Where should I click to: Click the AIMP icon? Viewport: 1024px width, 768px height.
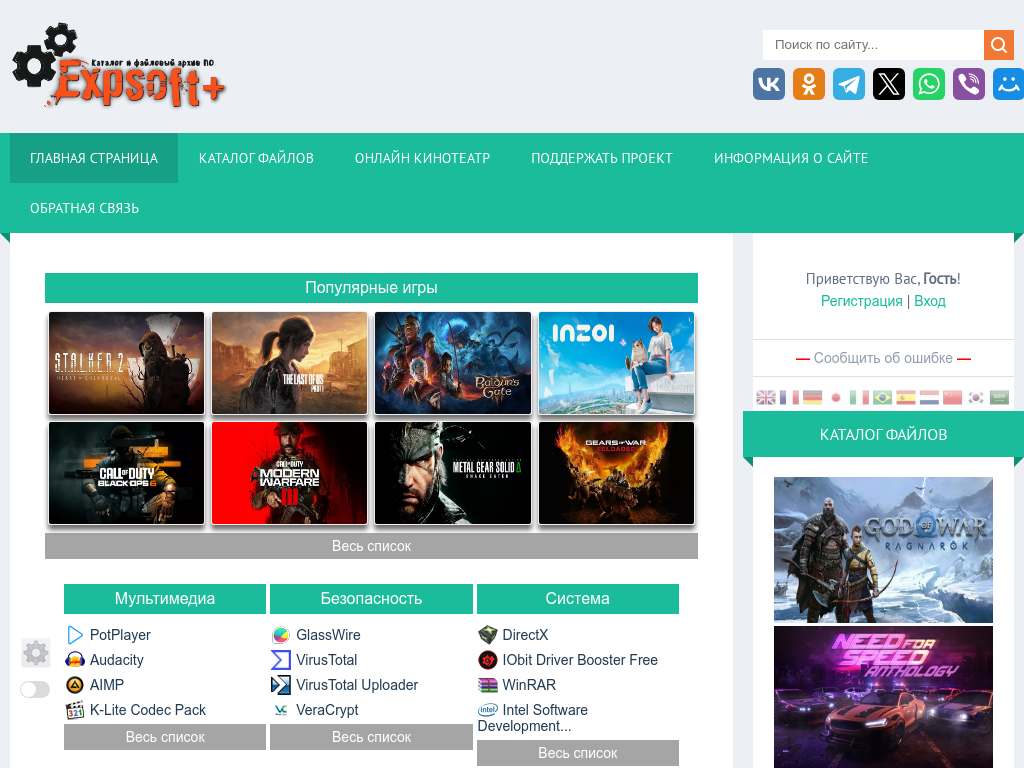75,684
